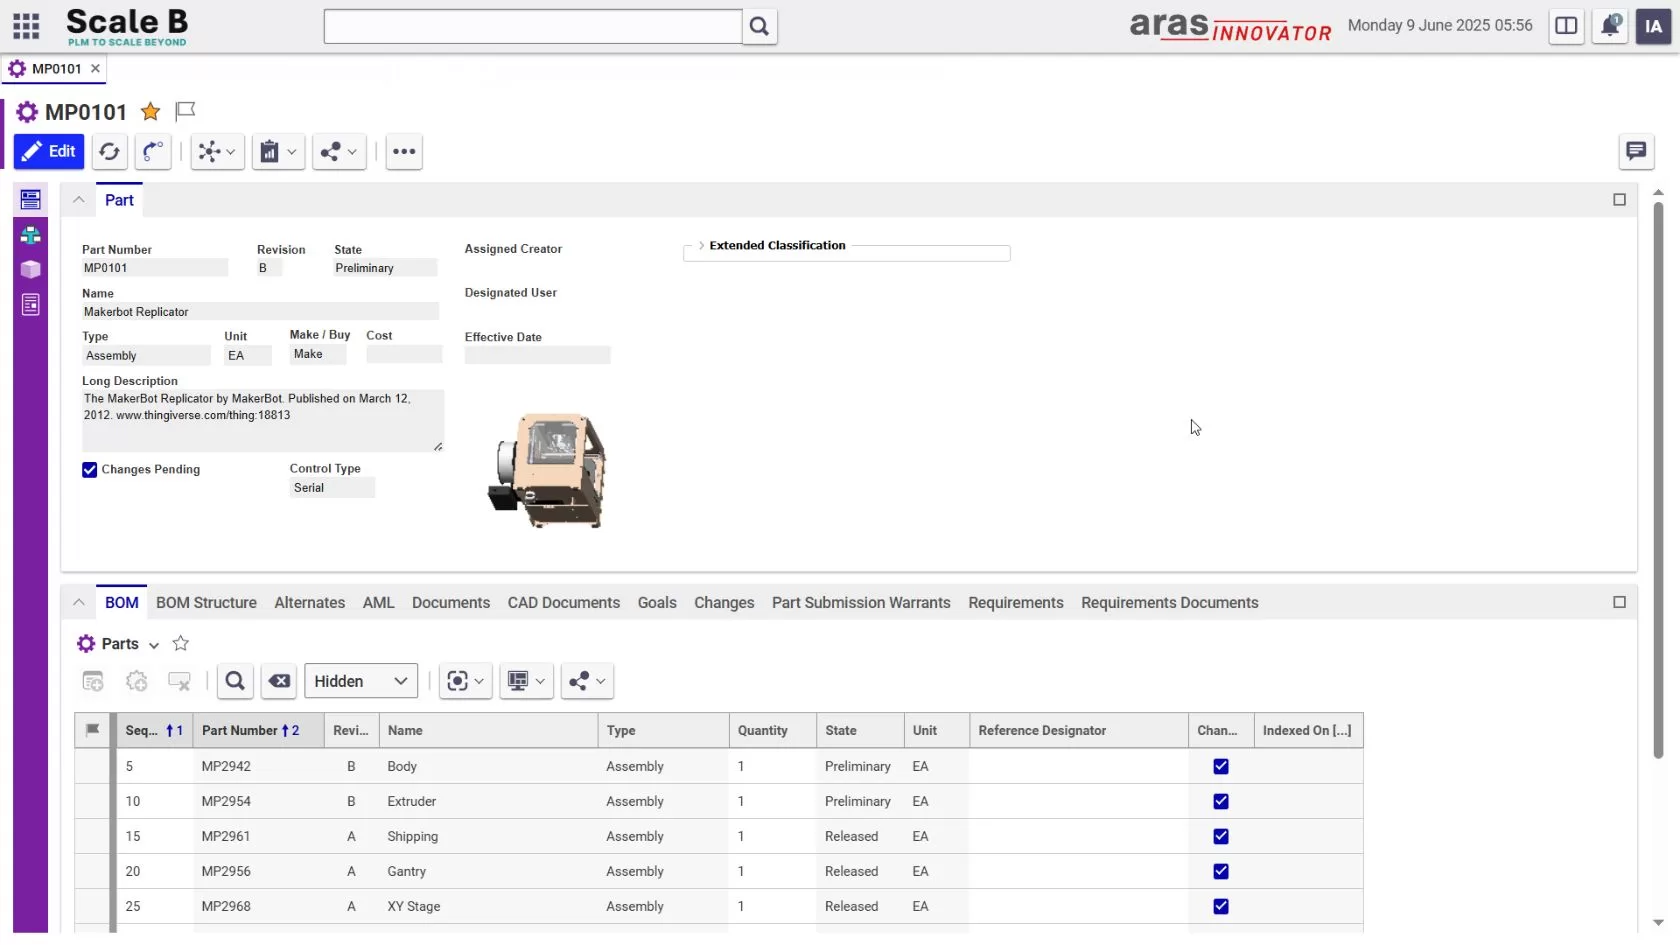This screenshot has height=945, width=1680.
Task: Refresh the MP0101 item view
Action: [x=110, y=152]
